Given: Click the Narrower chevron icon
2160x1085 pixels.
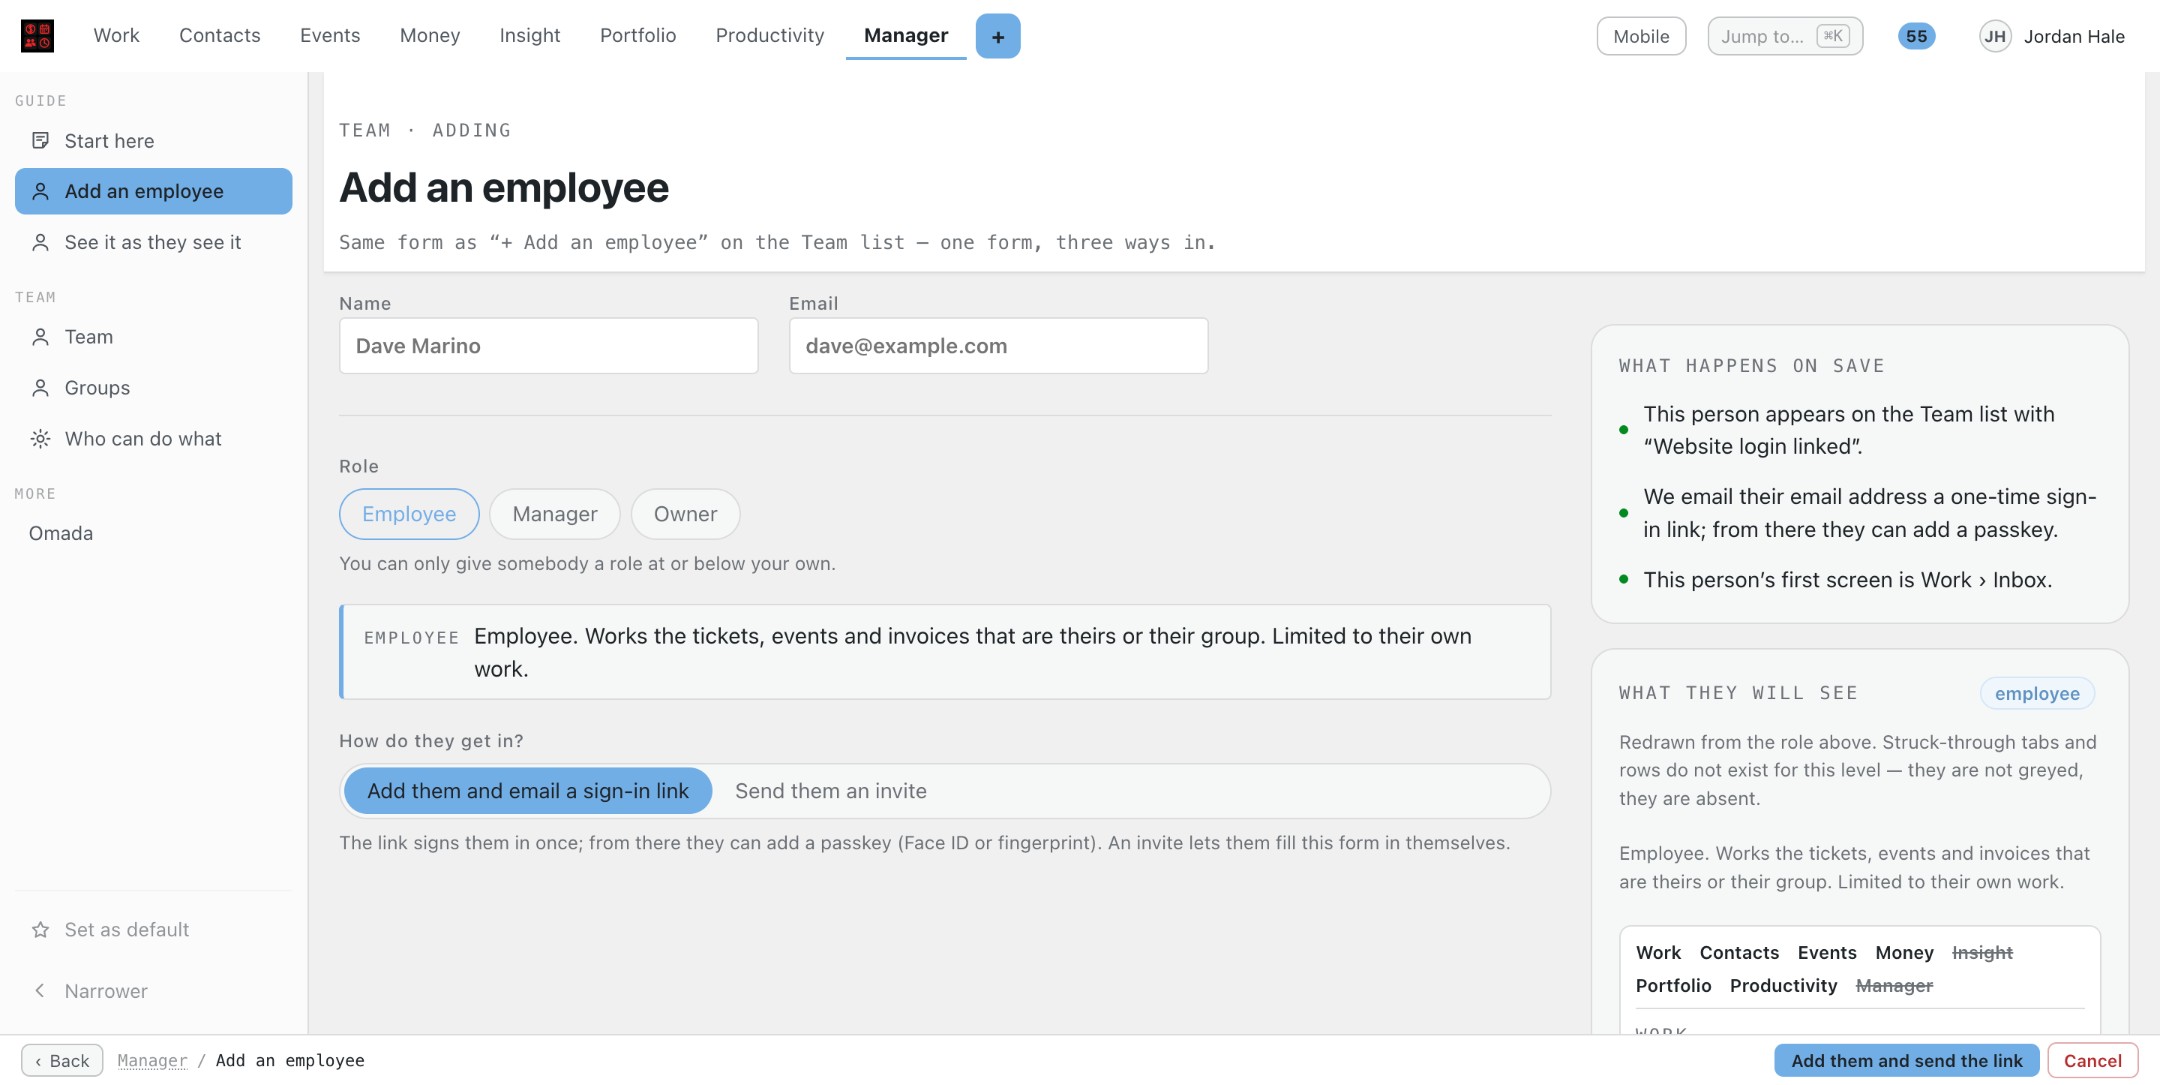Looking at the screenshot, I should click(40, 991).
